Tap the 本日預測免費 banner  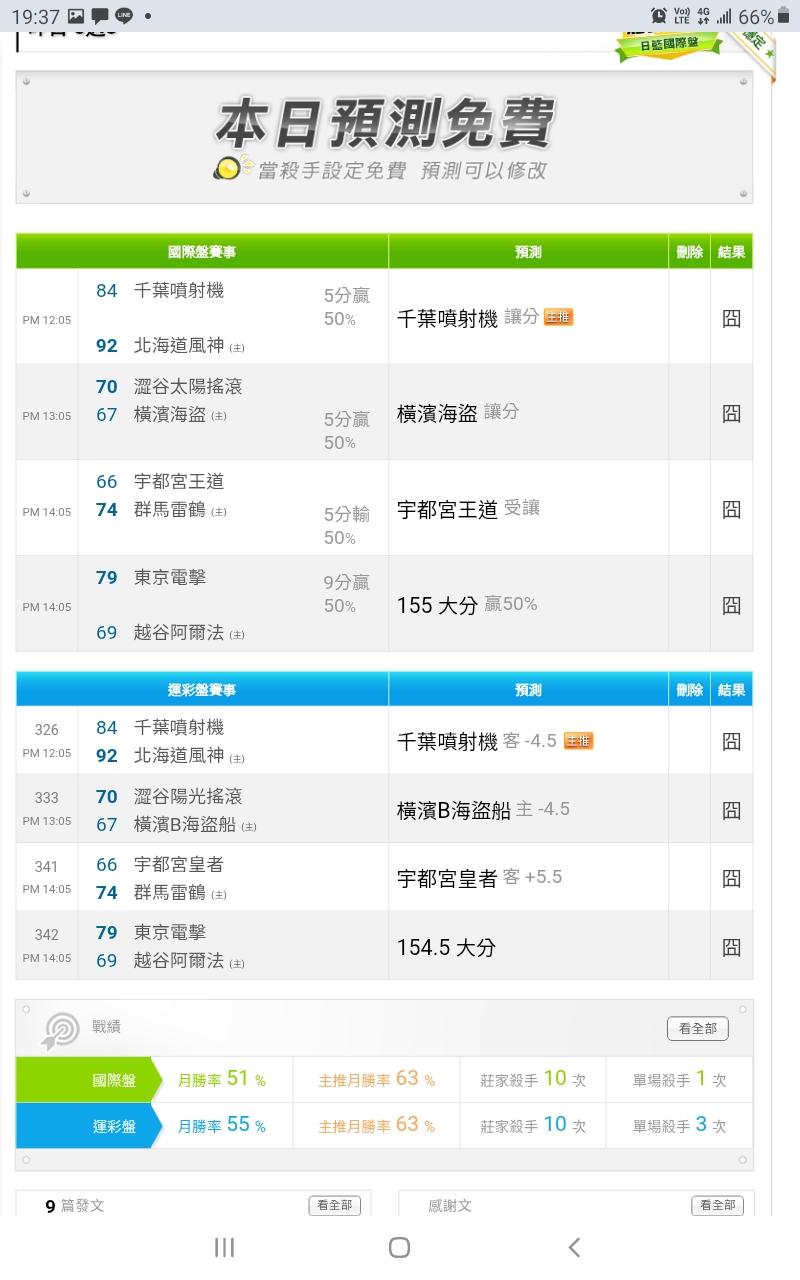tap(384, 137)
